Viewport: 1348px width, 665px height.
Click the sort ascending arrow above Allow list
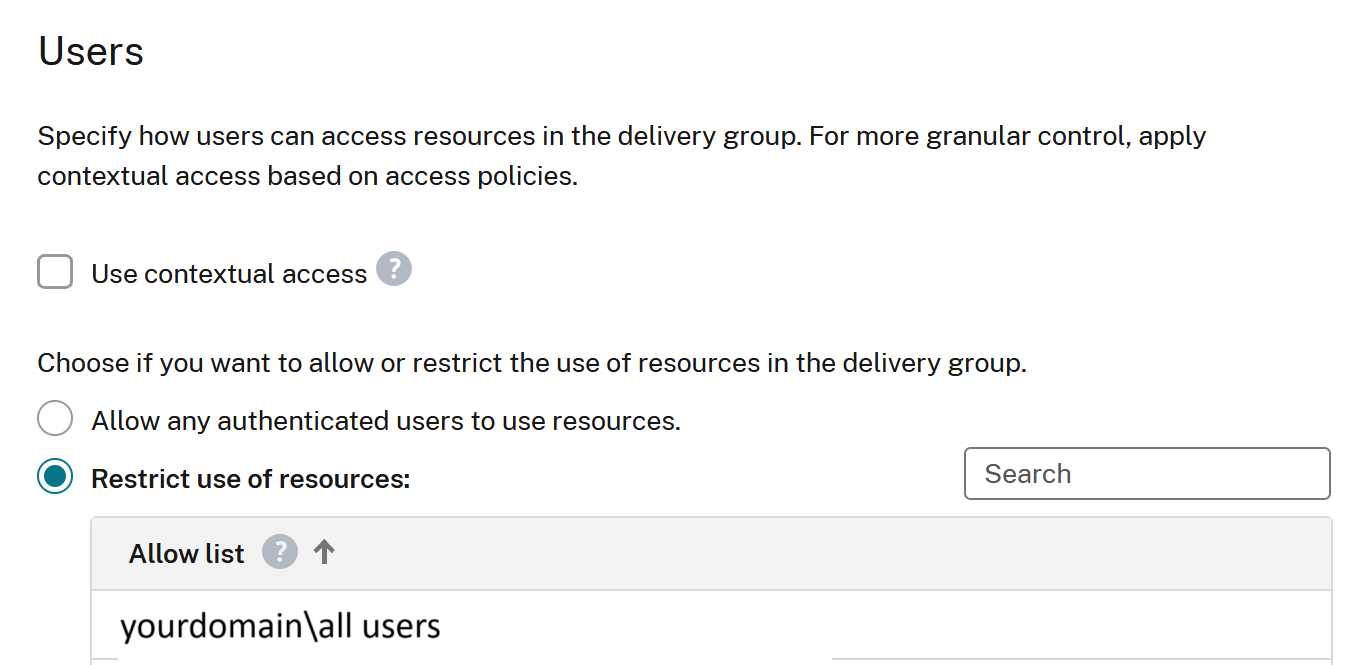click(324, 551)
